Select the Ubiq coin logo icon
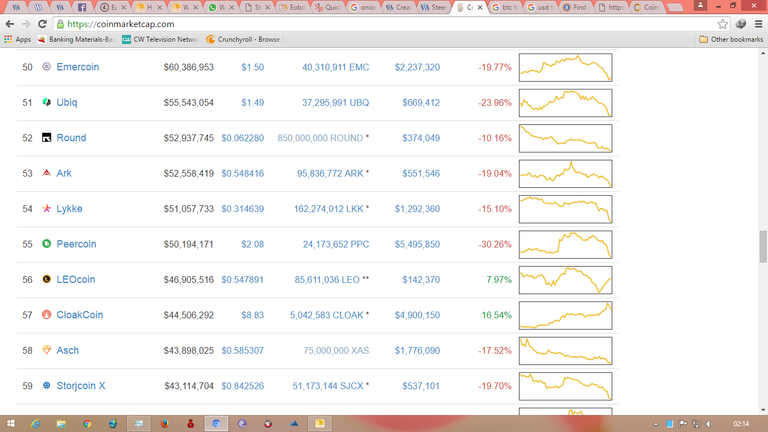The height and width of the screenshot is (432, 768). (x=47, y=102)
